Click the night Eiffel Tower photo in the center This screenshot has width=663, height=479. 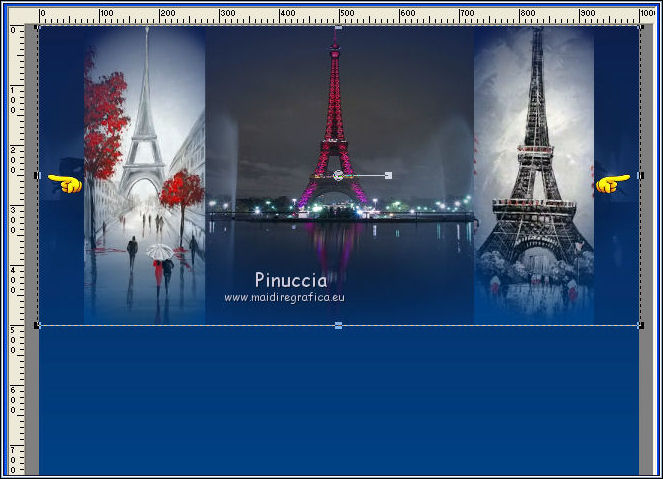tap(340, 175)
